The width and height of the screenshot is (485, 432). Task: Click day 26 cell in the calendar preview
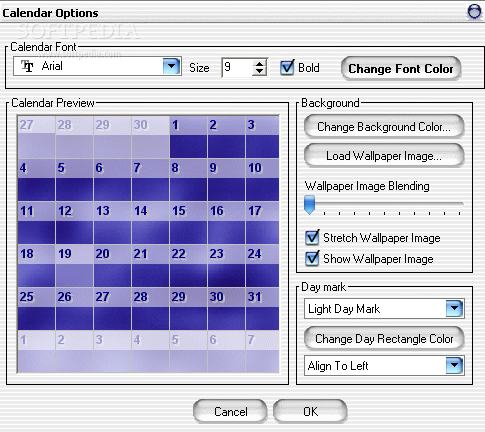point(74,309)
